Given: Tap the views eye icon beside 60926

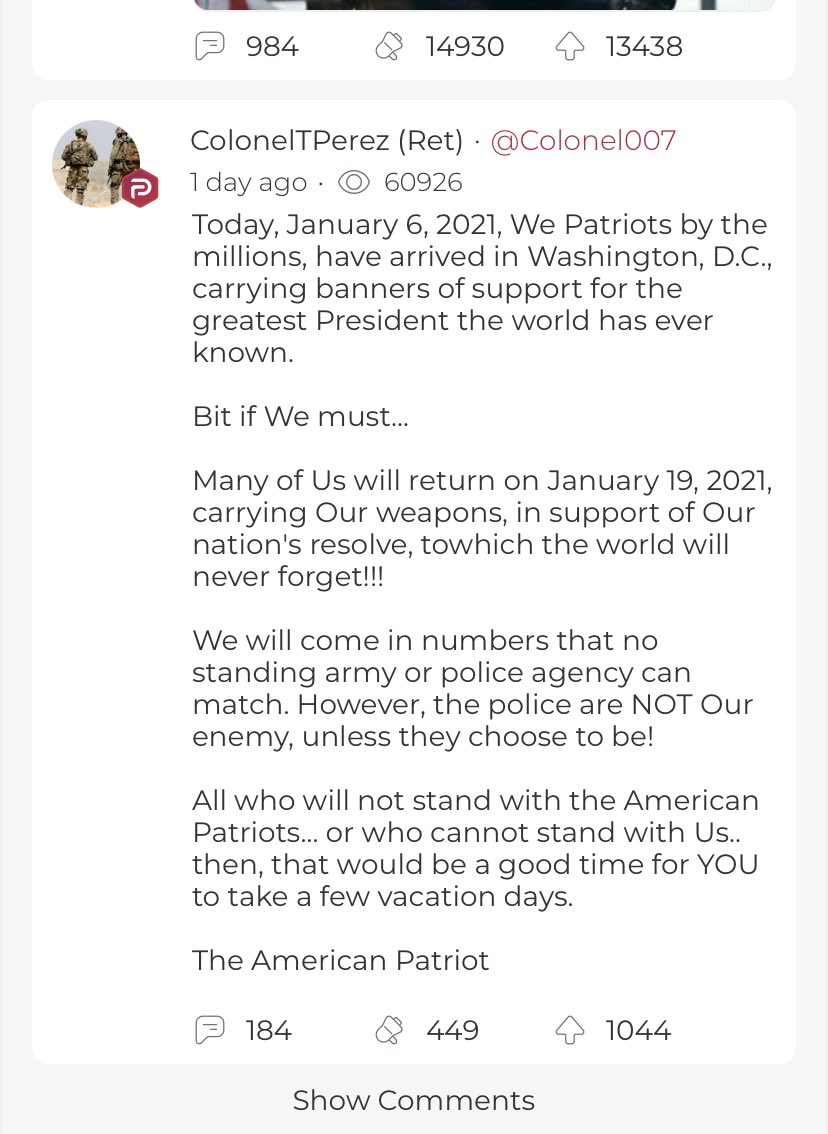Looking at the screenshot, I should pos(354,182).
